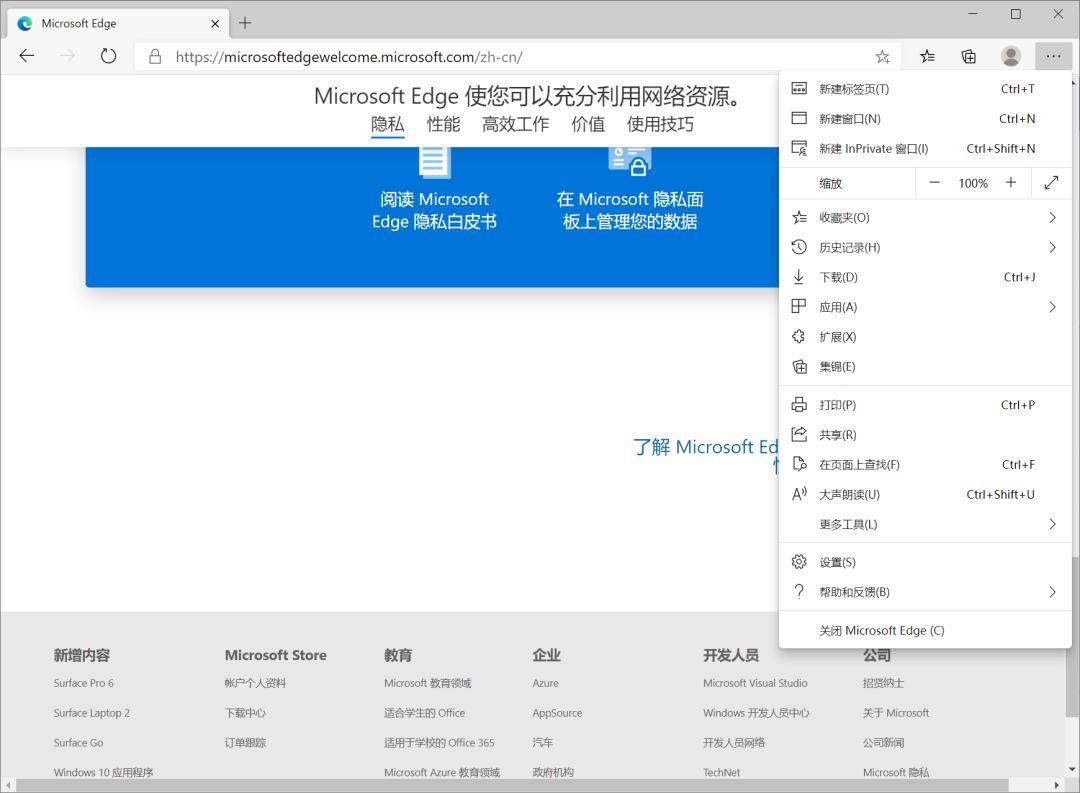
Task: Open 在 Microsoft 隐私面板上管理您的数据 link
Action: click(x=630, y=210)
